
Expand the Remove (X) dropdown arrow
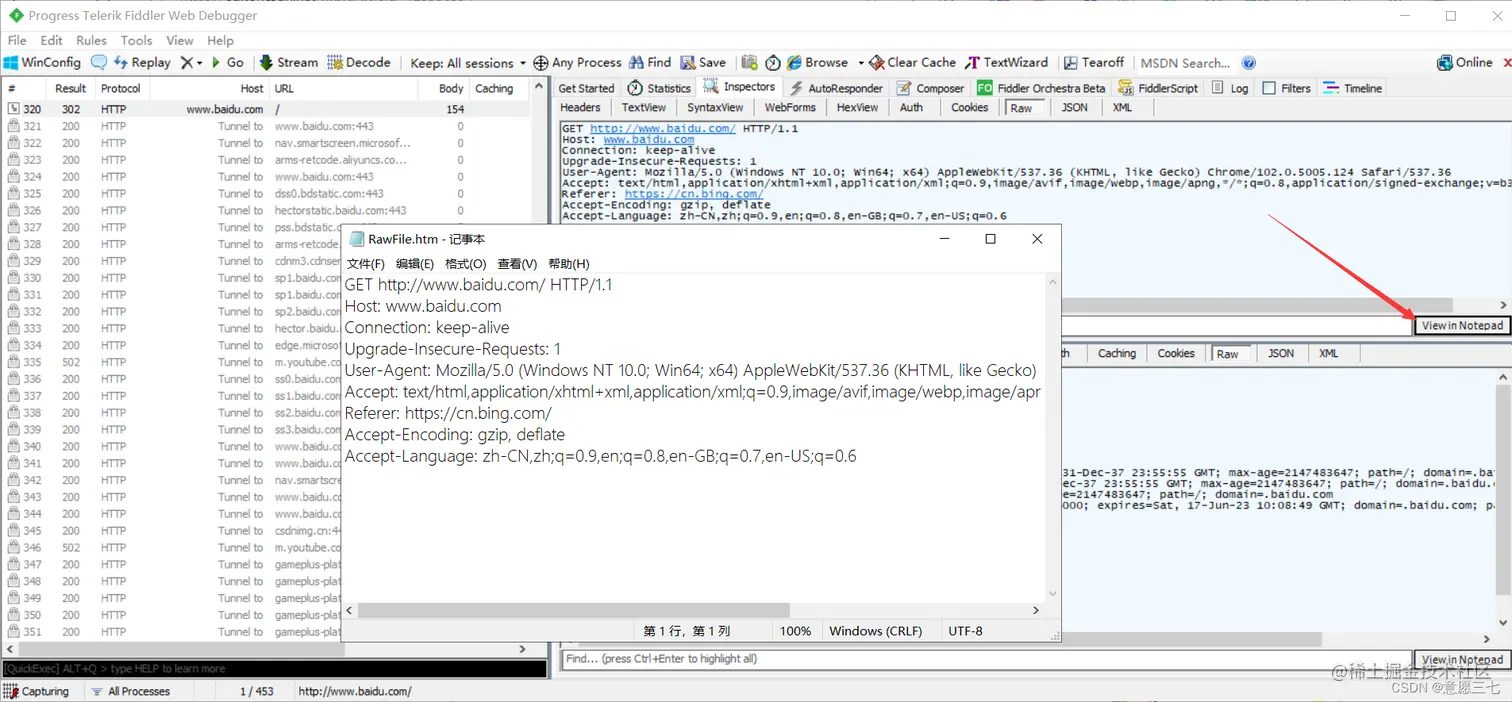pyautogui.click(x=200, y=62)
